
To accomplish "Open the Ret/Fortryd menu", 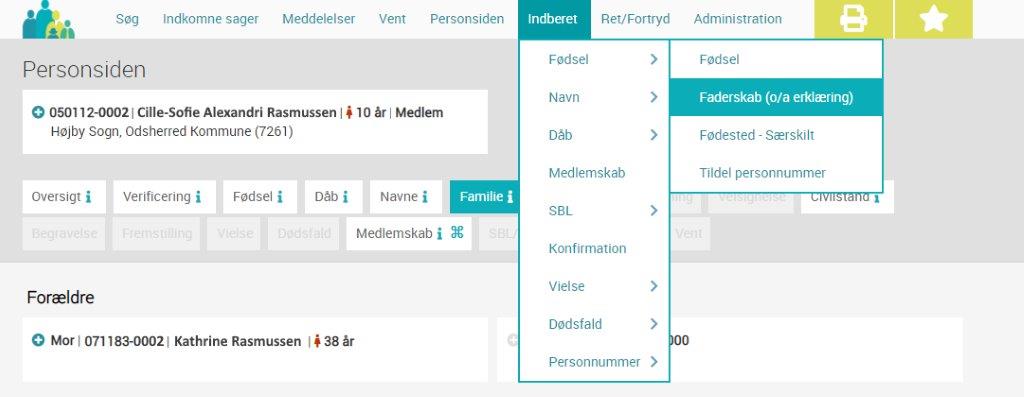I will coord(635,19).
